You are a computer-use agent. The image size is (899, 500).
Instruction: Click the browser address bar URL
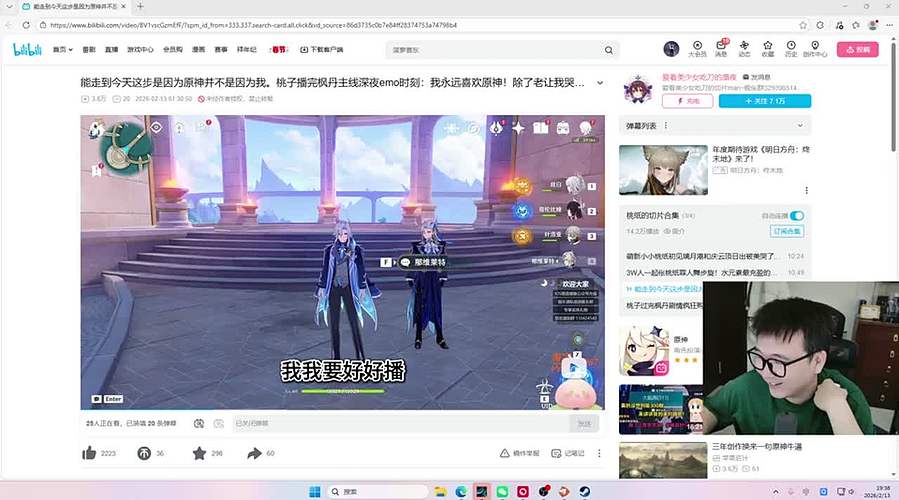pos(253,25)
